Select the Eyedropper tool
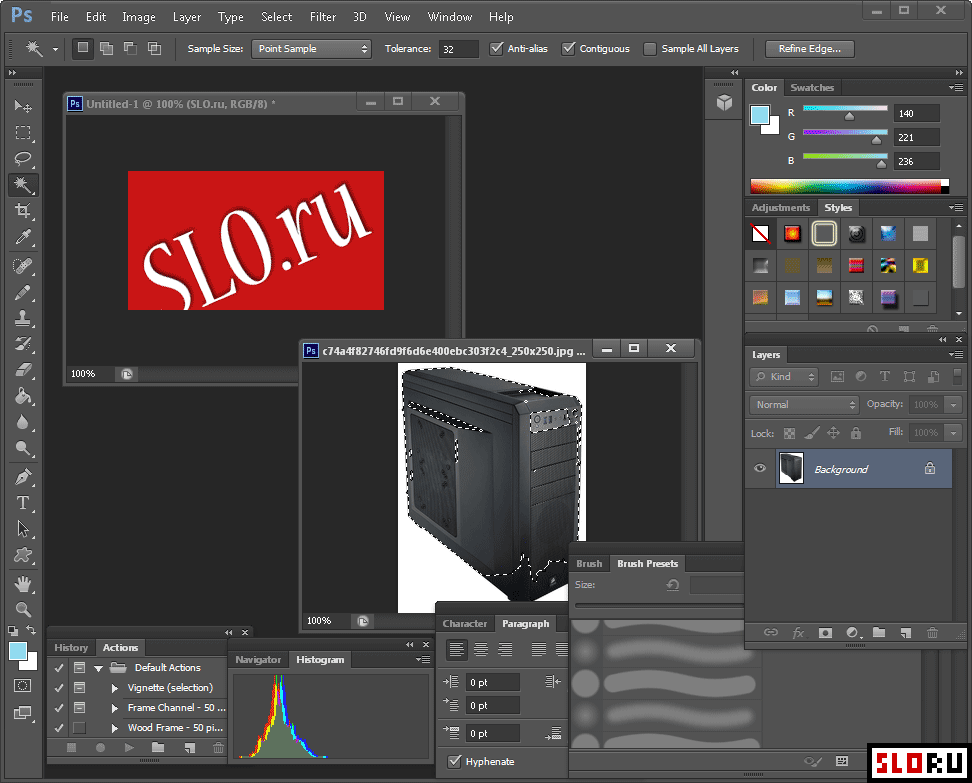Viewport: 972px width, 783px height. click(23, 237)
